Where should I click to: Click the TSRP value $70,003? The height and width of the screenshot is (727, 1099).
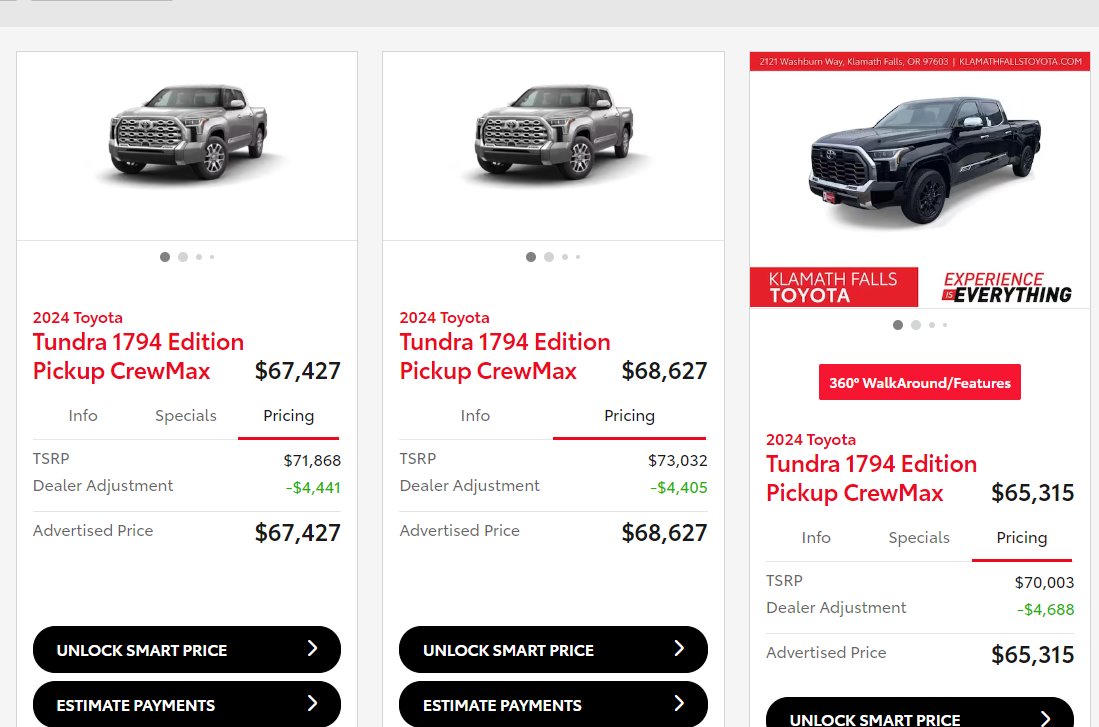tap(1044, 583)
